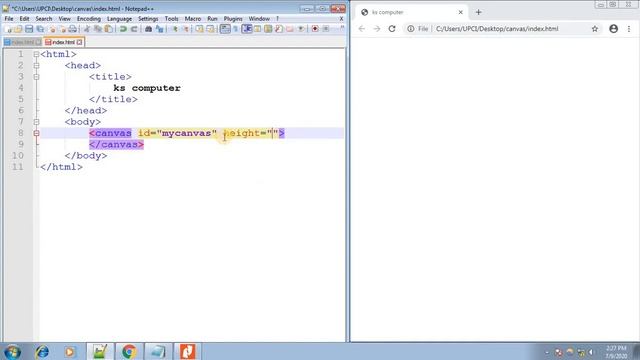Toggle Word wrap toolbar button
The height and width of the screenshot is (360, 640).
tap(225, 29)
